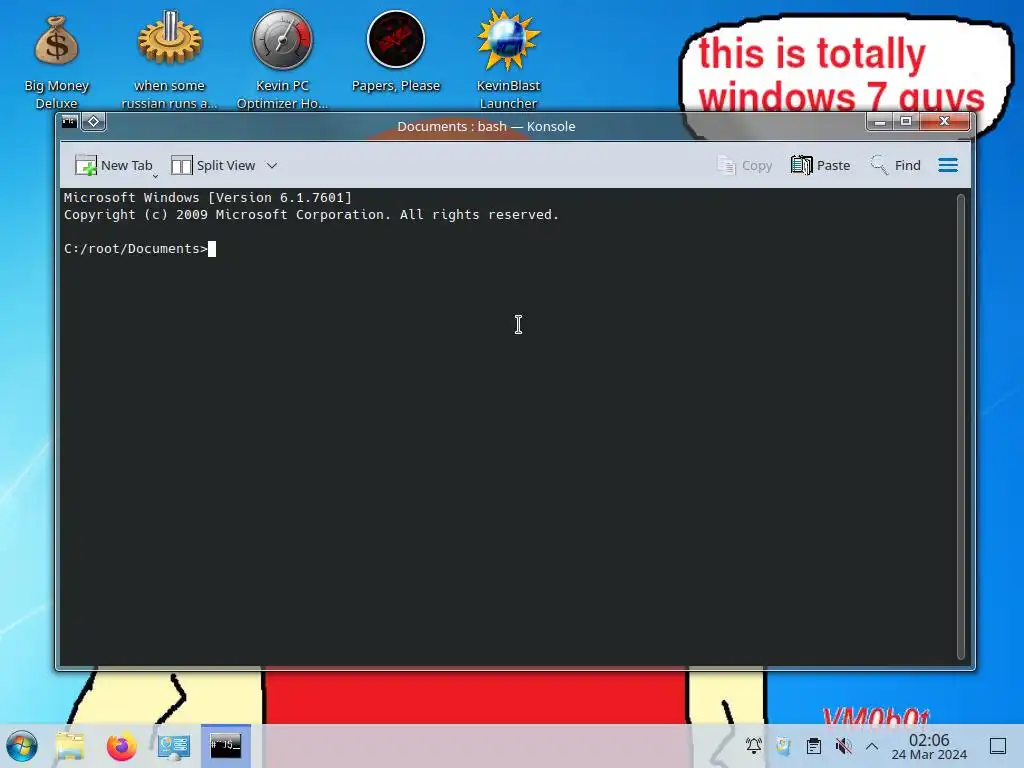Click the show desktop button in taskbar
1024x768 pixels.
998,746
